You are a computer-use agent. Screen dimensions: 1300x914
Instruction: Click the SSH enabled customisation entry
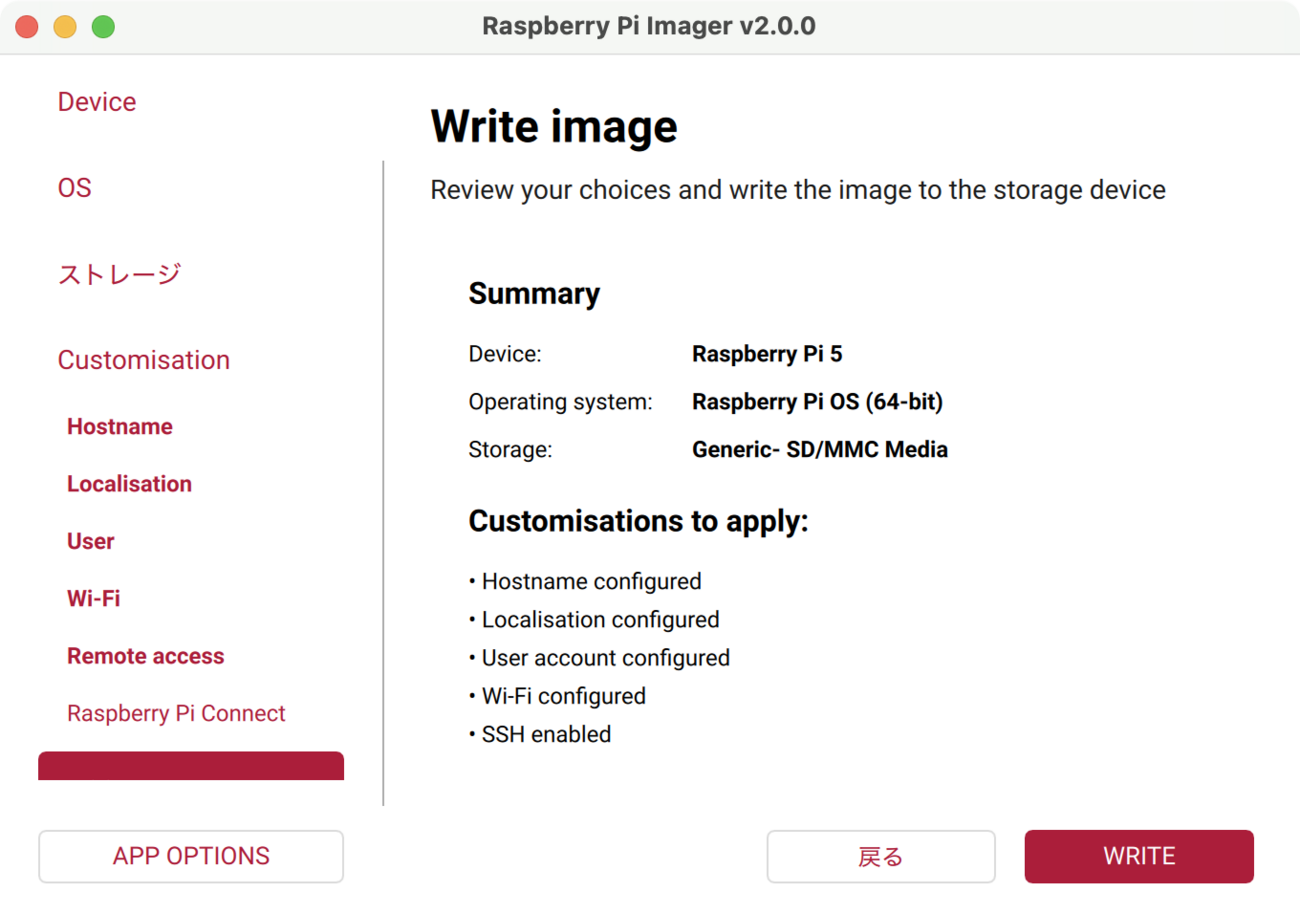coord(546,733)
